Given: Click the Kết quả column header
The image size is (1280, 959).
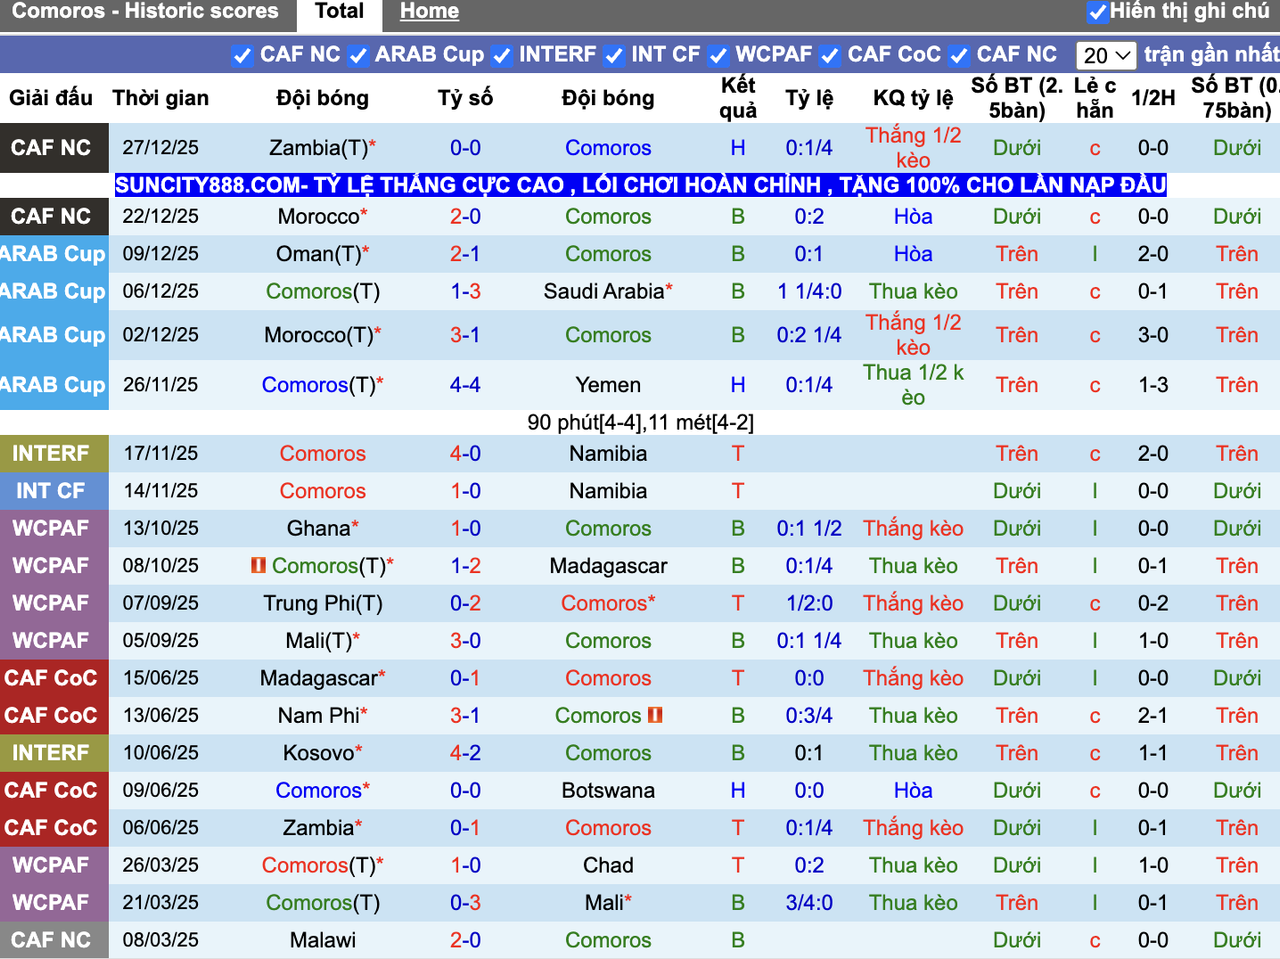Looking at the screenshot, I should point(738,98).
